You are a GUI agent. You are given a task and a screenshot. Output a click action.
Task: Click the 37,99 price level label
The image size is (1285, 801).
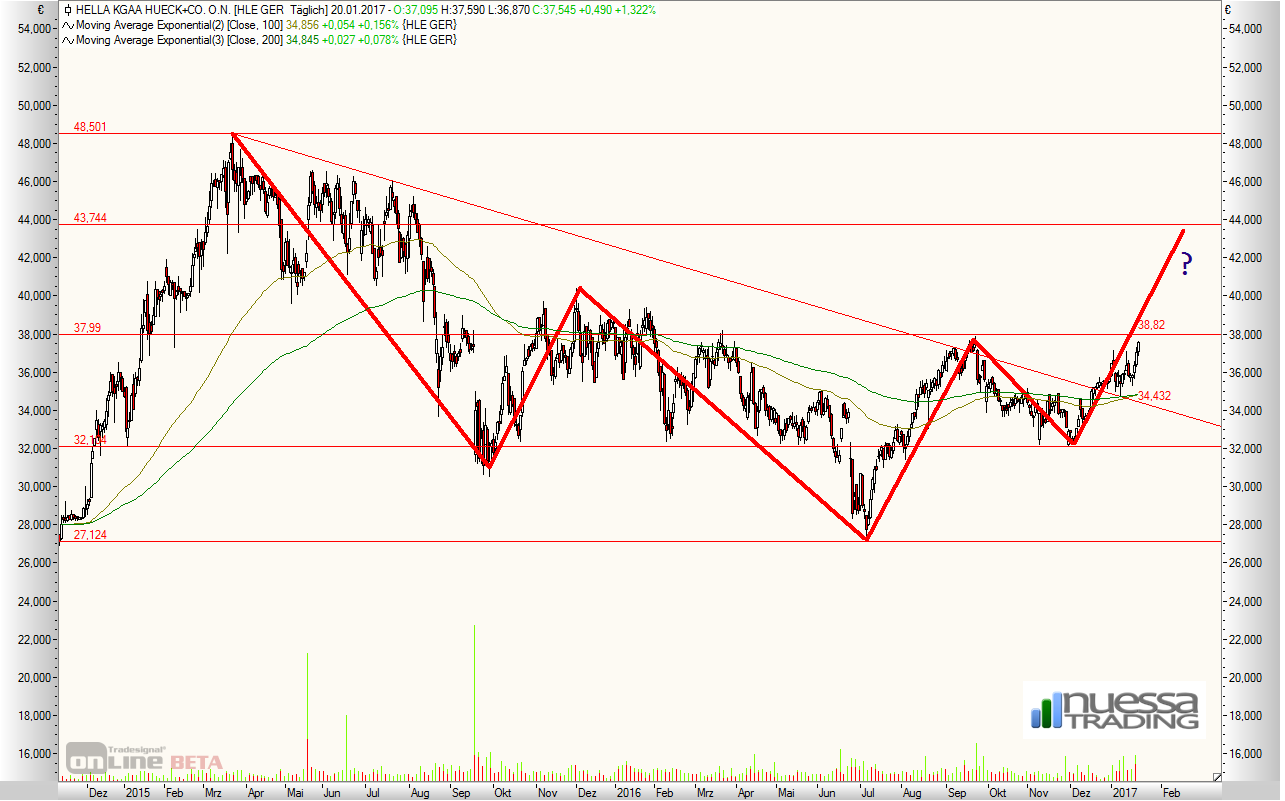[x=87, y=327]
